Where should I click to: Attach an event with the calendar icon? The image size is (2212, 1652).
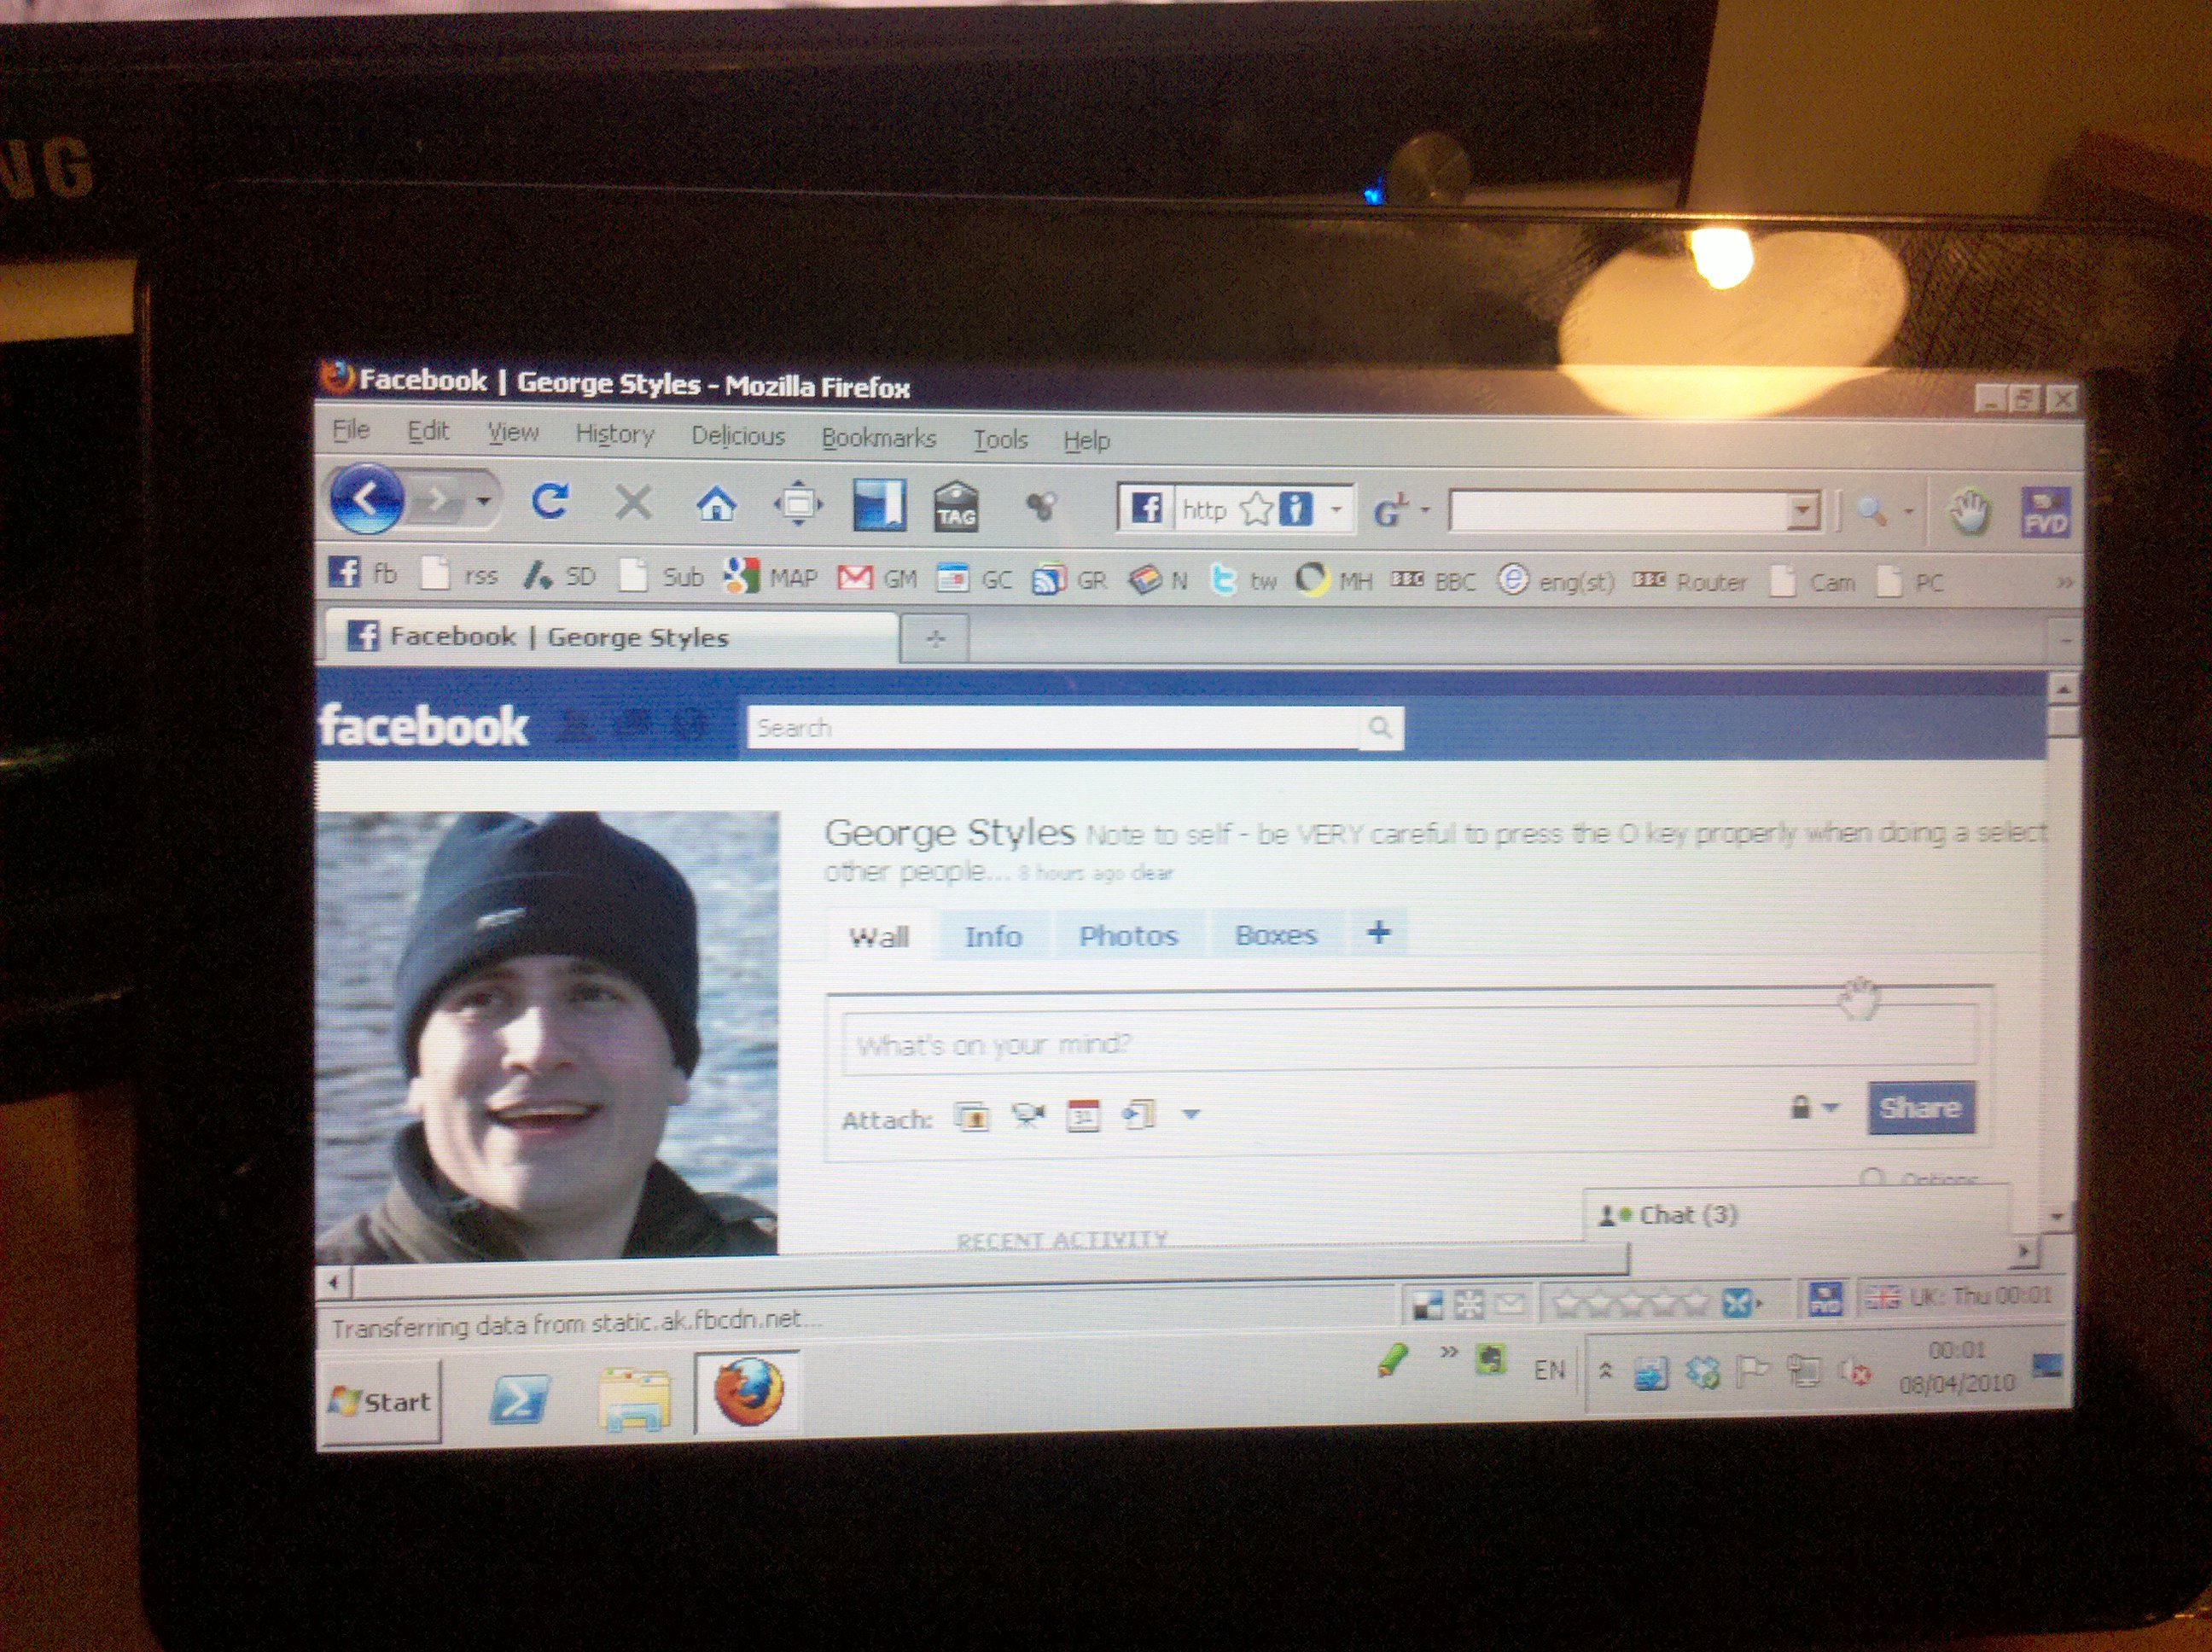[x=1083, y=1114]
